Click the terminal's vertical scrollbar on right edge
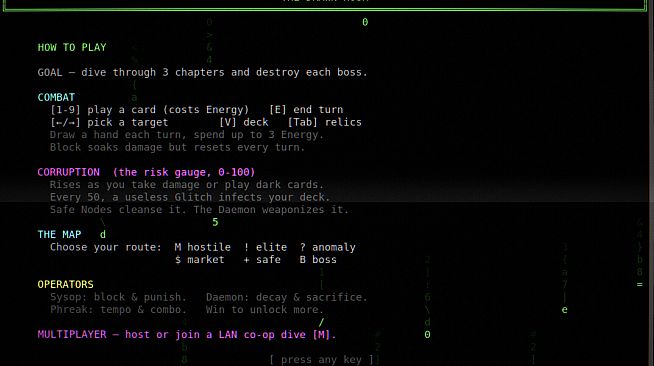 [651, 183]
